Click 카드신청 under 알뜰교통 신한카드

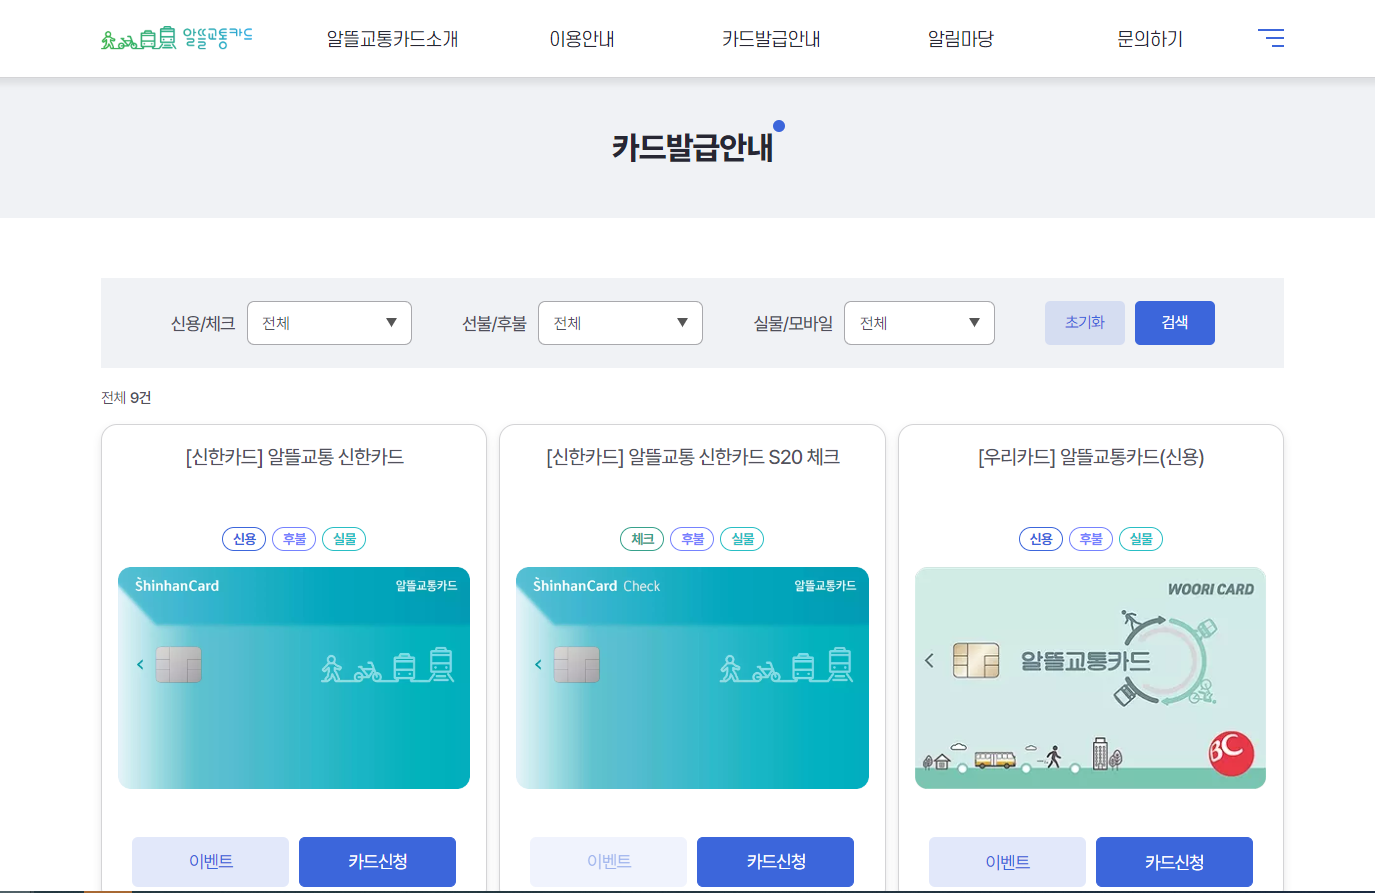[x=377, y=862]
